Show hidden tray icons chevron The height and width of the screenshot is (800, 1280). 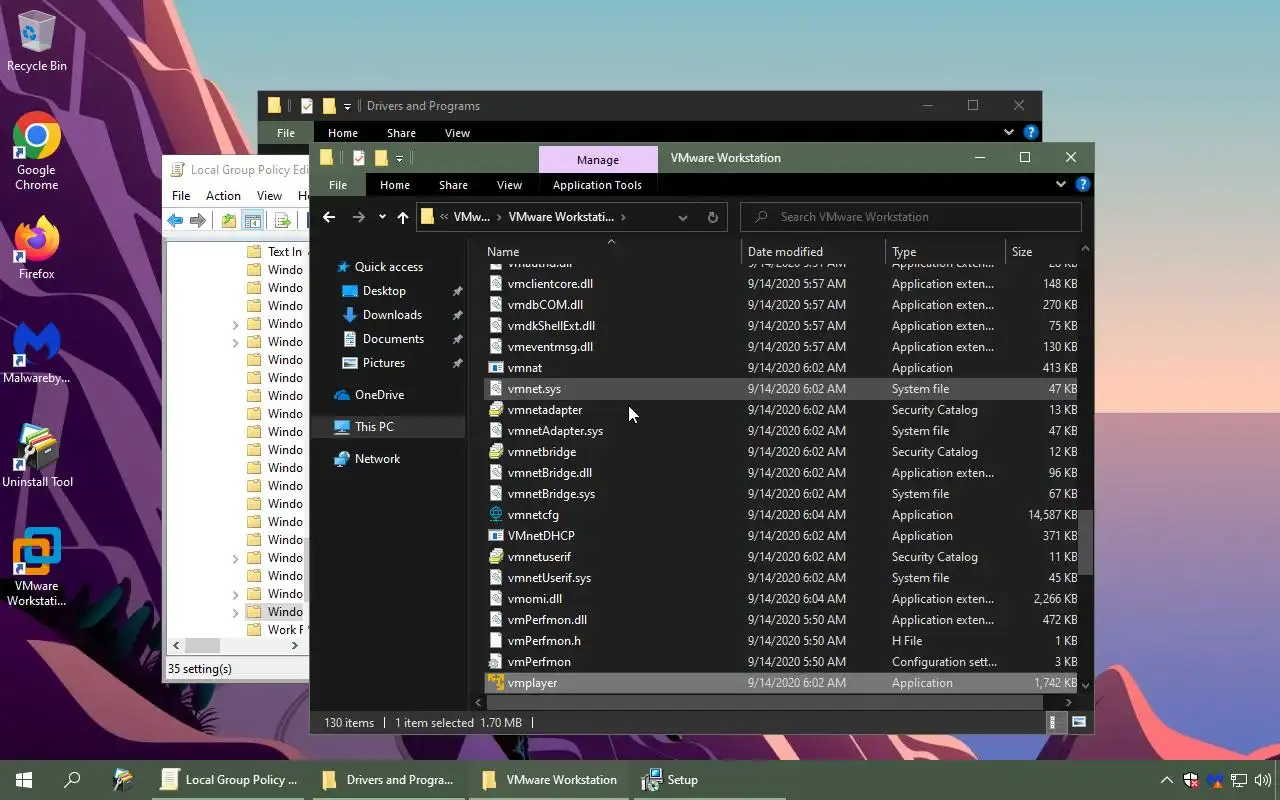point(1166,780)
